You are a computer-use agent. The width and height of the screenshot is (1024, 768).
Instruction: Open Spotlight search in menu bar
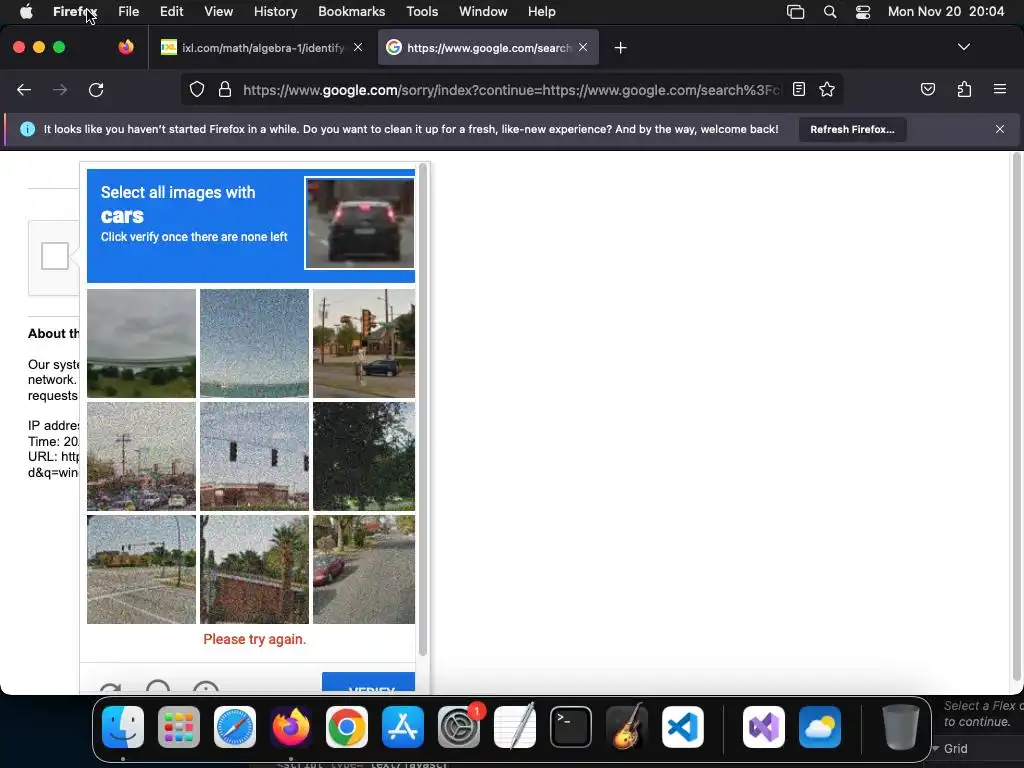click(x=829, y=12)
